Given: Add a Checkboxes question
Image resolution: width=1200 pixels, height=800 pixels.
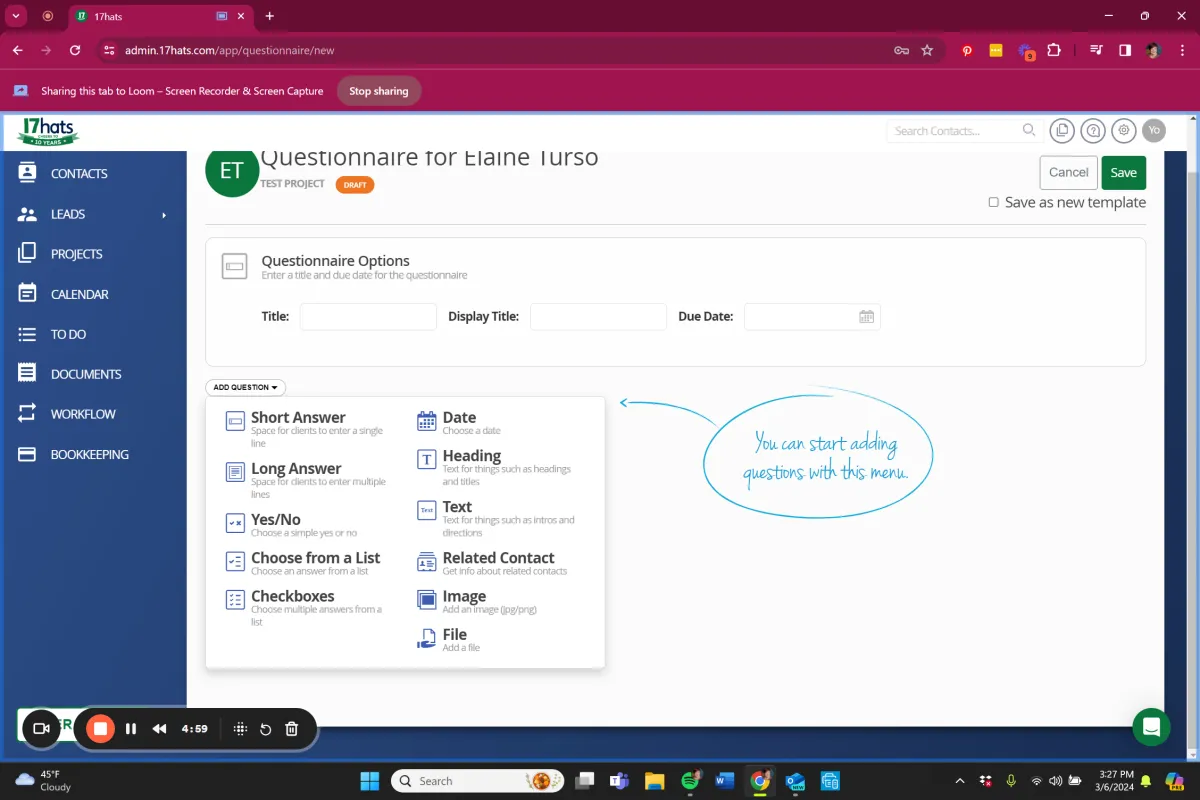Looking at the screenshot, I should click(x=306, y=608).
